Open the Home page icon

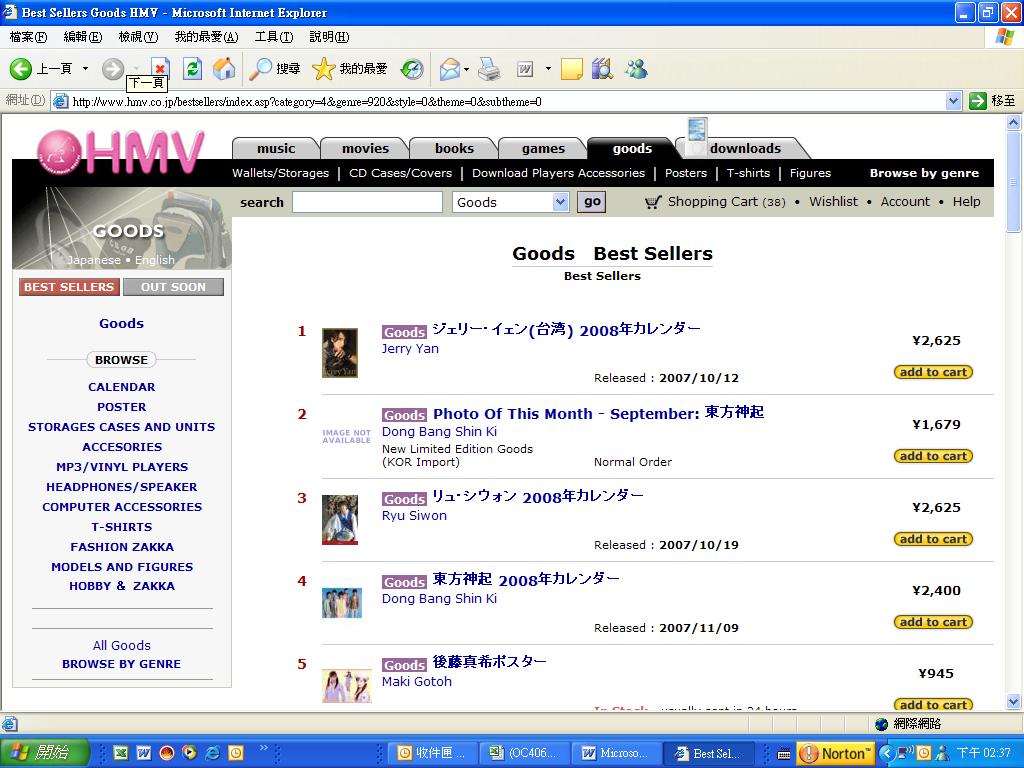(224, 69)
